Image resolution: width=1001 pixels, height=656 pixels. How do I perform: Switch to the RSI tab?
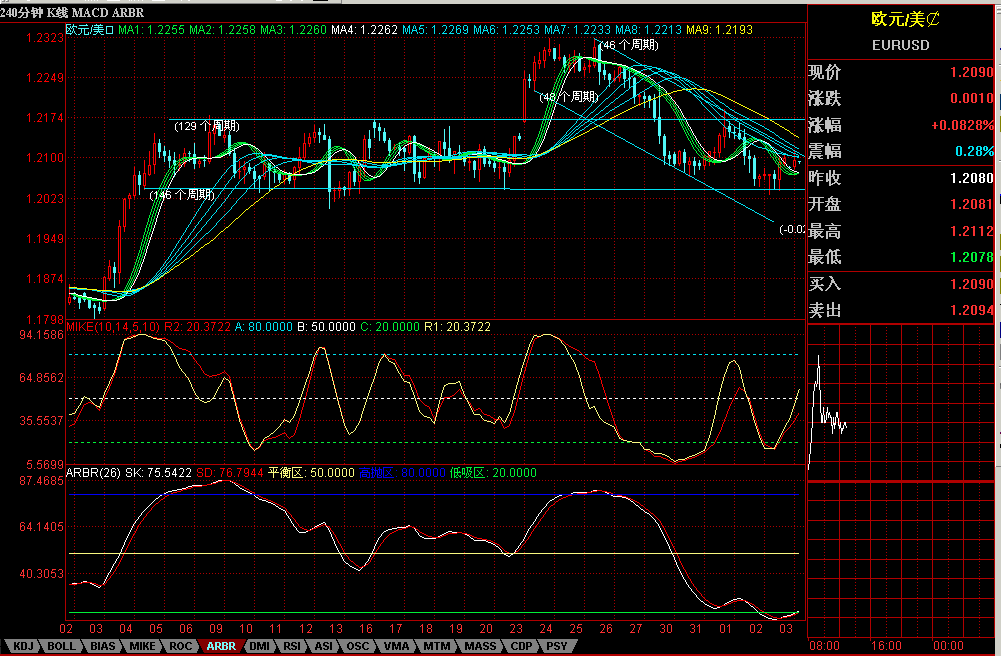pos(291,646)
